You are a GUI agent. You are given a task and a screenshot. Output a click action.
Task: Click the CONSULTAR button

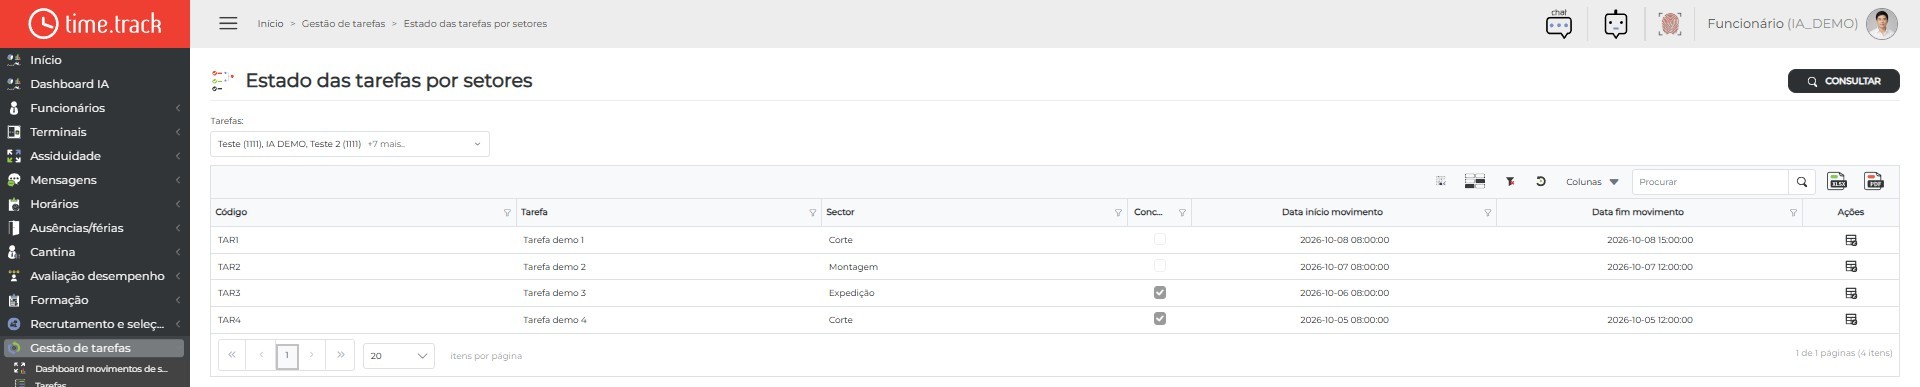point(1843,81)
